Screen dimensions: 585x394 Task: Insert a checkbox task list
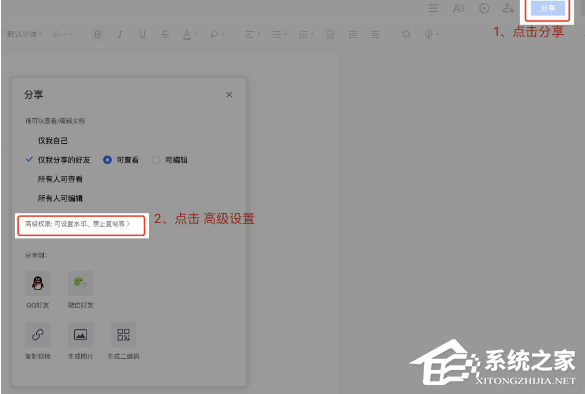[330, 34]
